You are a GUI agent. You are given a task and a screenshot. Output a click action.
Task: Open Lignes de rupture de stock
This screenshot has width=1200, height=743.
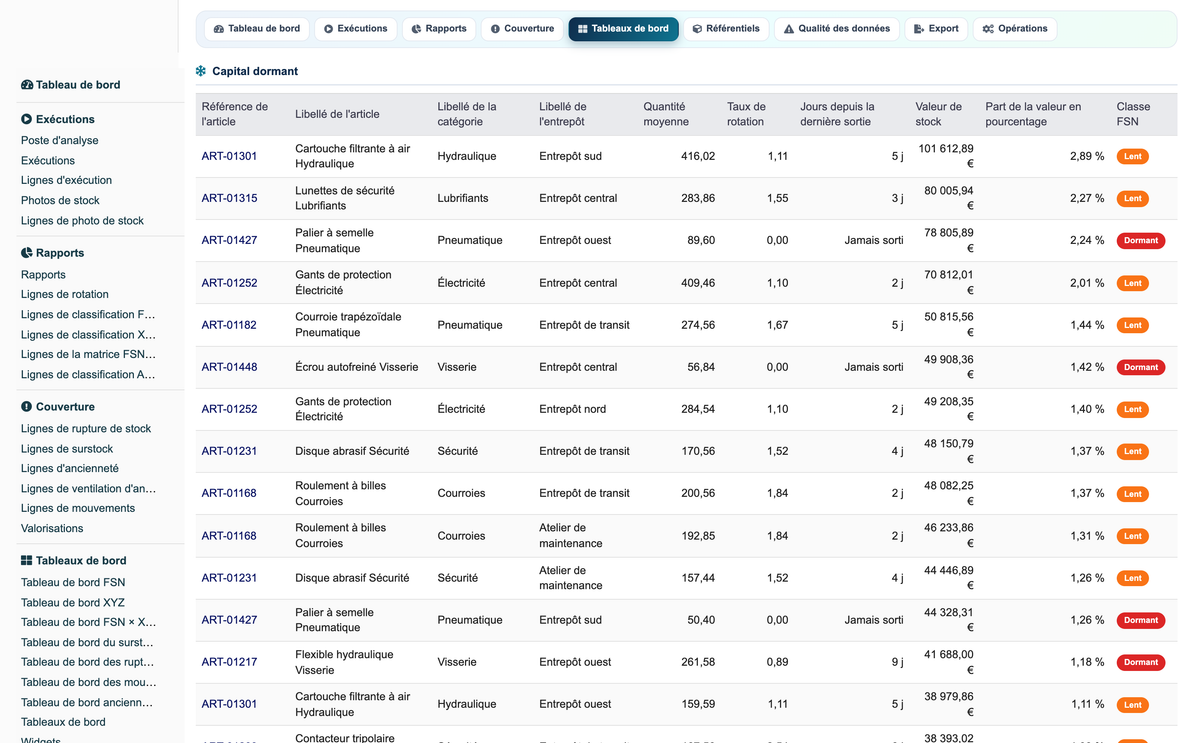click(x=86, y=429)
